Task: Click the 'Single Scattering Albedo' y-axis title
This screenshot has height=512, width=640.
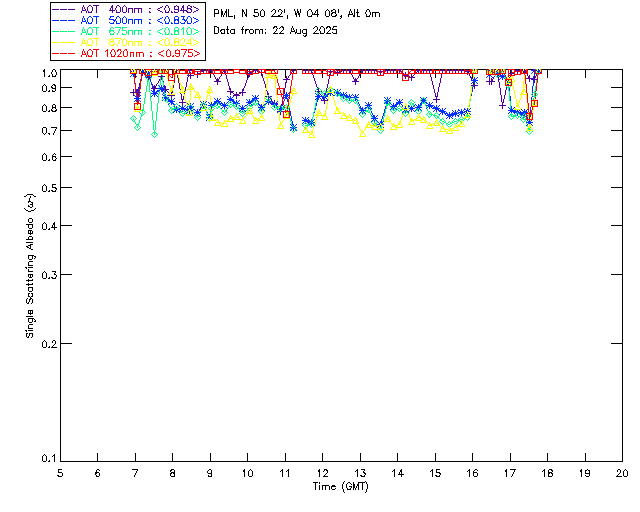Action: [31, 266]
